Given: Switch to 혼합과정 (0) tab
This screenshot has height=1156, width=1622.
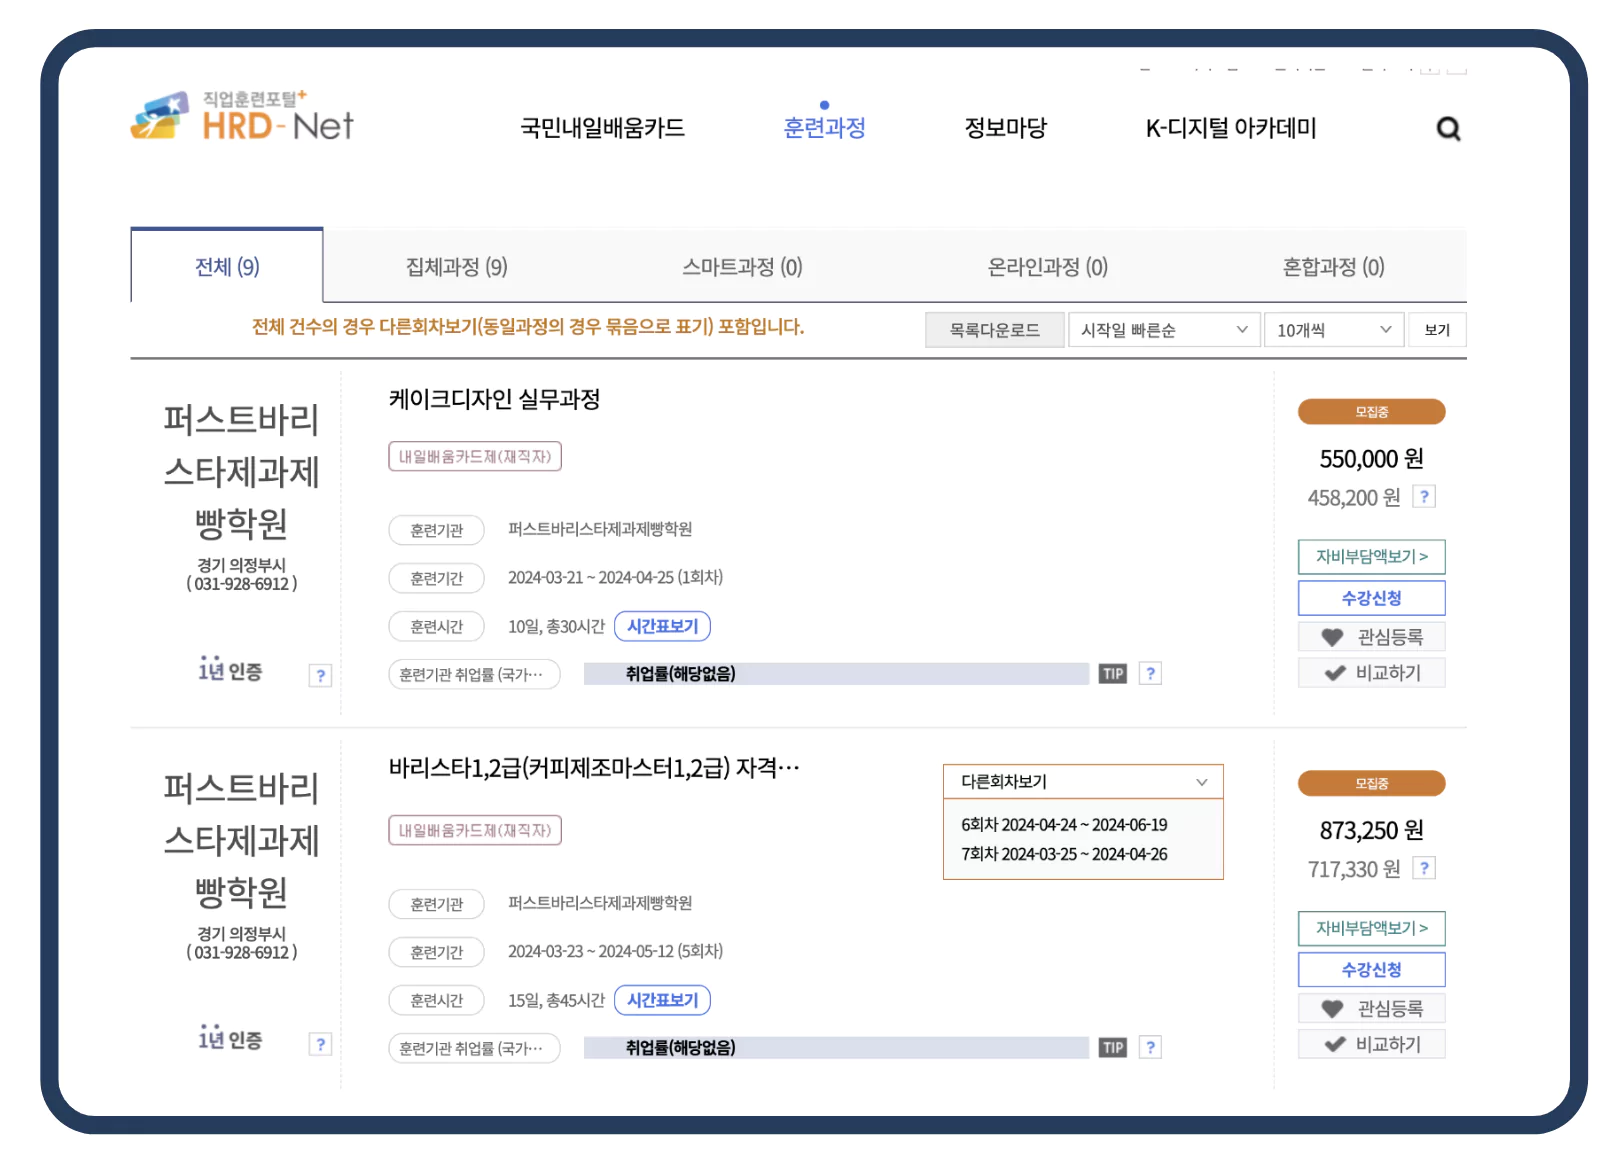Looking at the screenshot, I should 1333,267.
